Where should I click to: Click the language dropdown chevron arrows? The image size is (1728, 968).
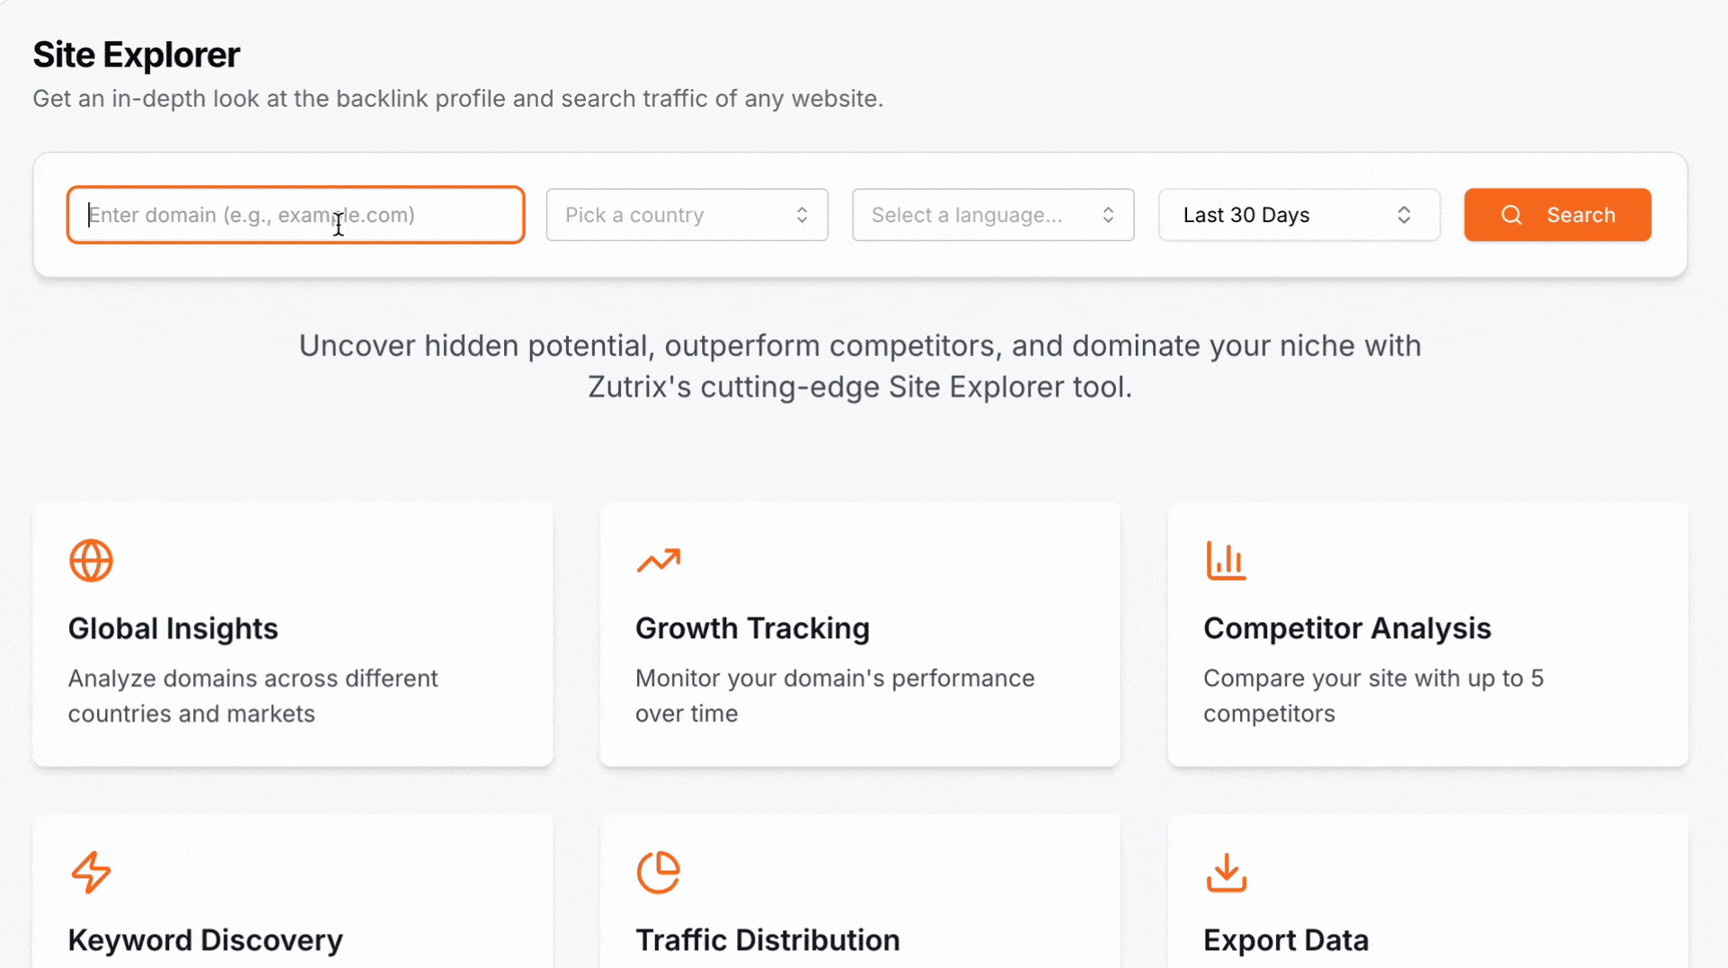pos(1108,215)
